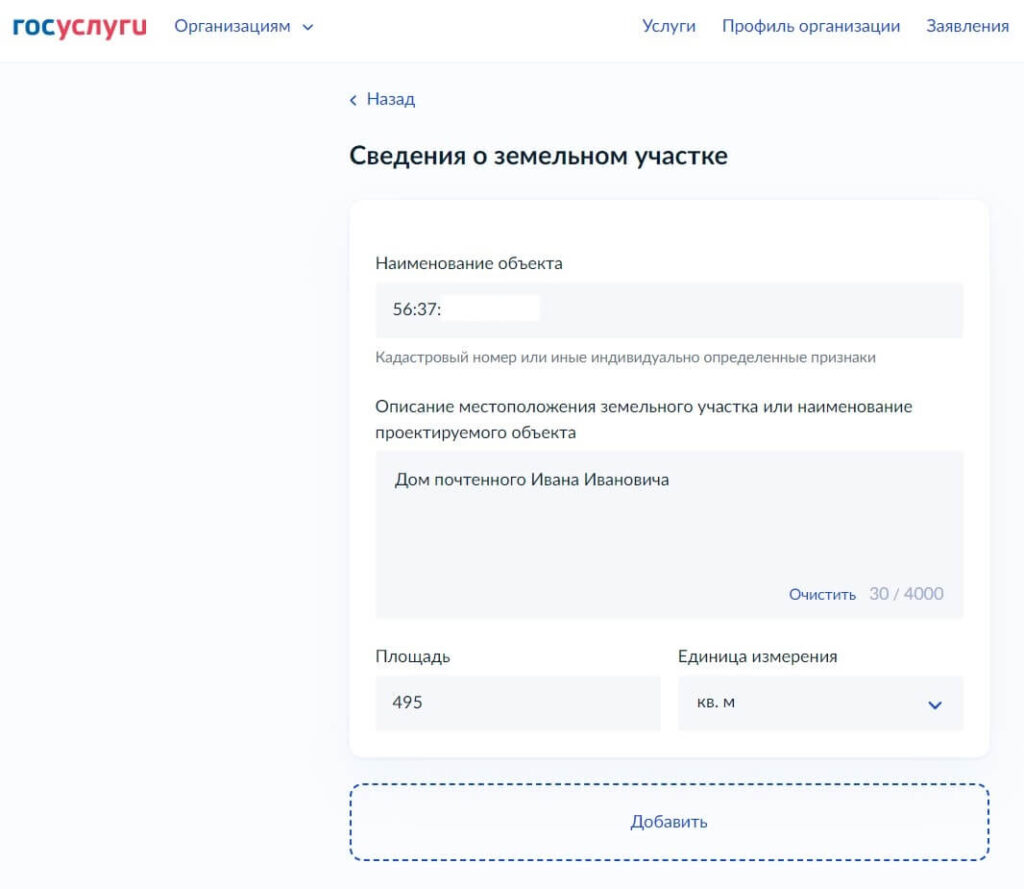Click the 30 / 4000 character counter
This screenshot has width=1024, height=889.
coord(906,594)
